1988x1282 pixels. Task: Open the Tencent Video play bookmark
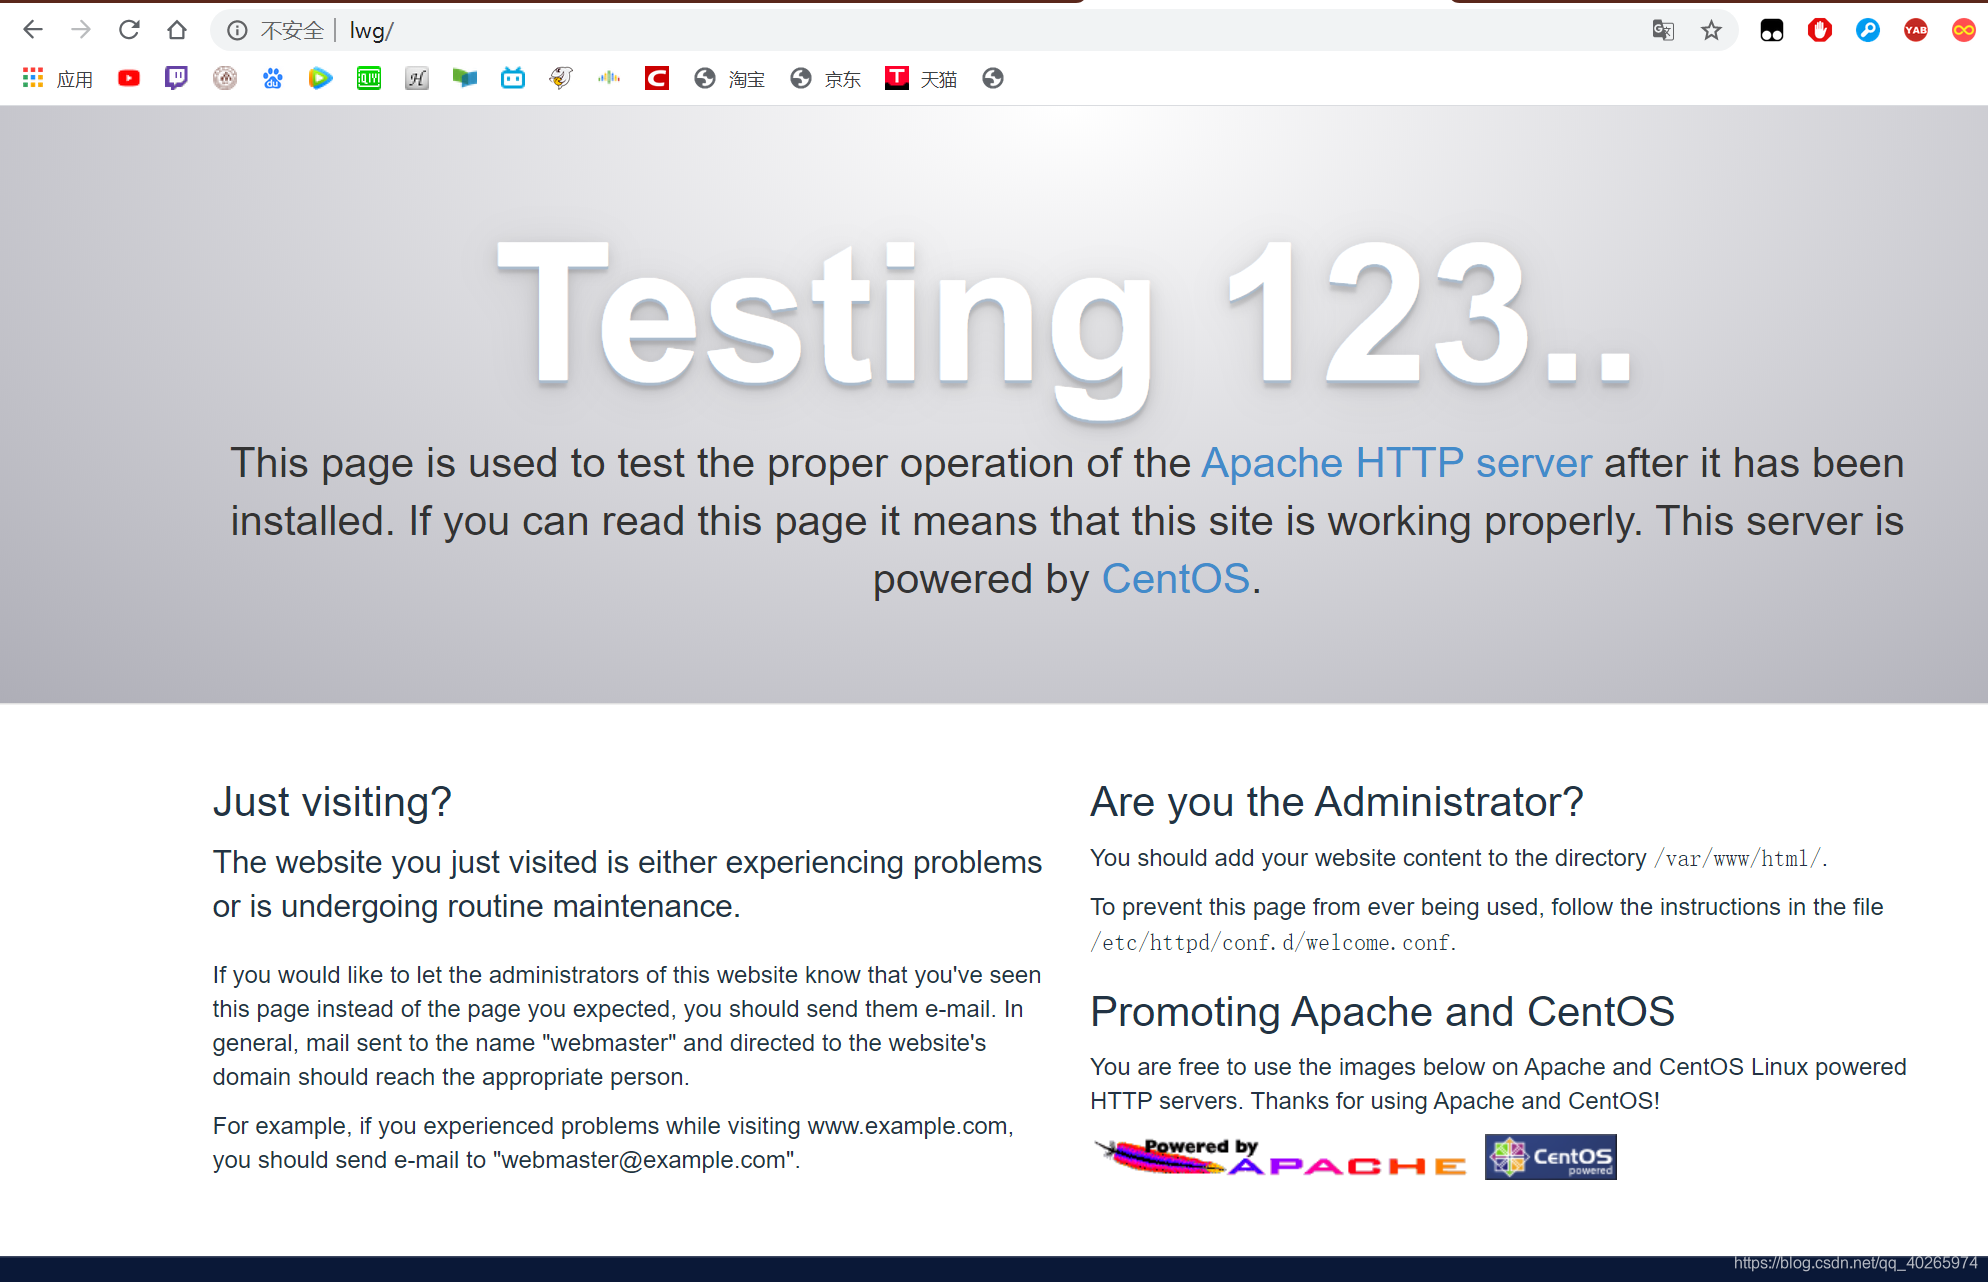320,78
